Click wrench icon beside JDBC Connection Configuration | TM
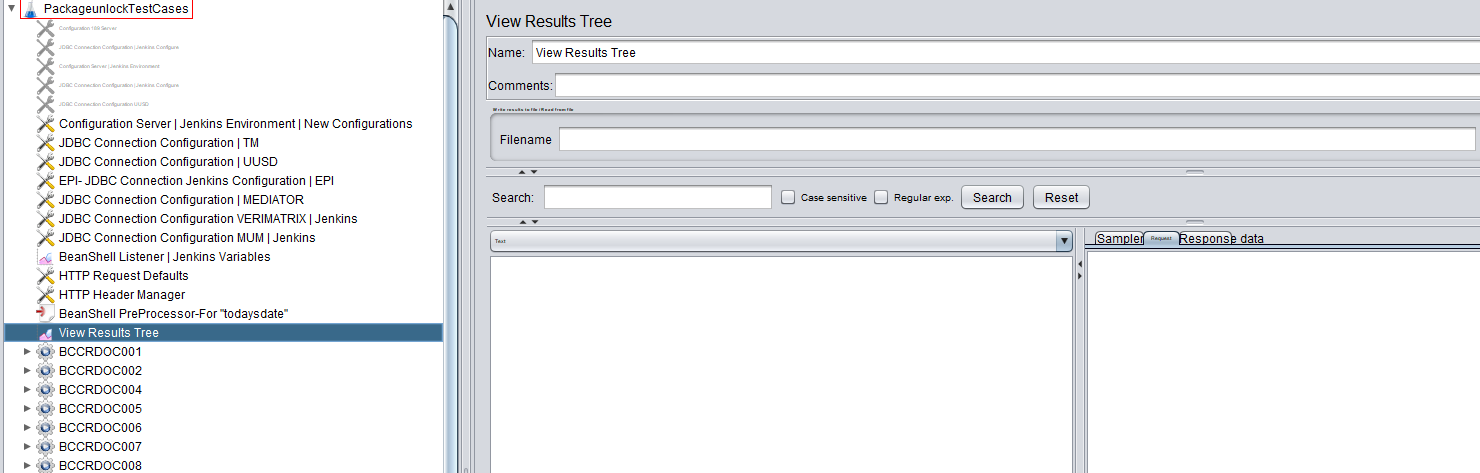1480x473 pixels. 45,143
